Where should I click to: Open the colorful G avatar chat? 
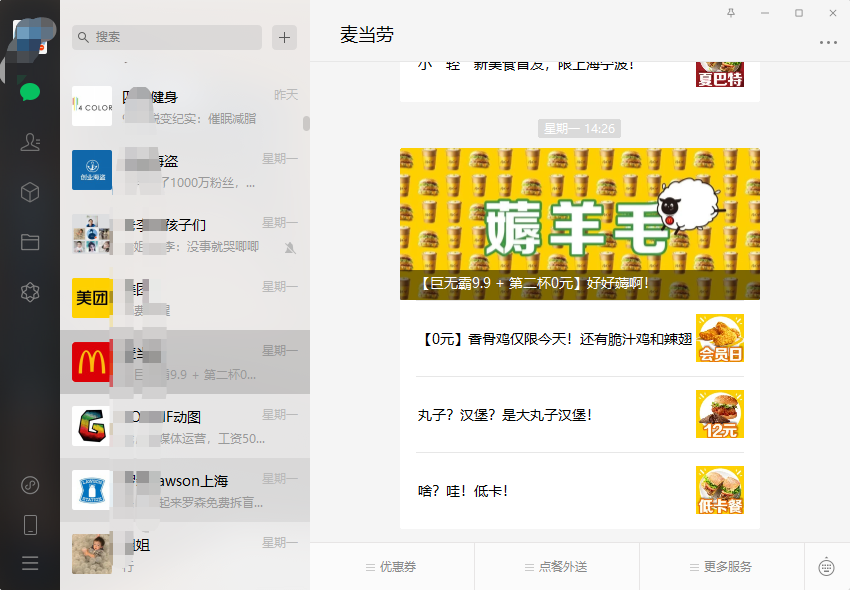(x=92, y=426)
